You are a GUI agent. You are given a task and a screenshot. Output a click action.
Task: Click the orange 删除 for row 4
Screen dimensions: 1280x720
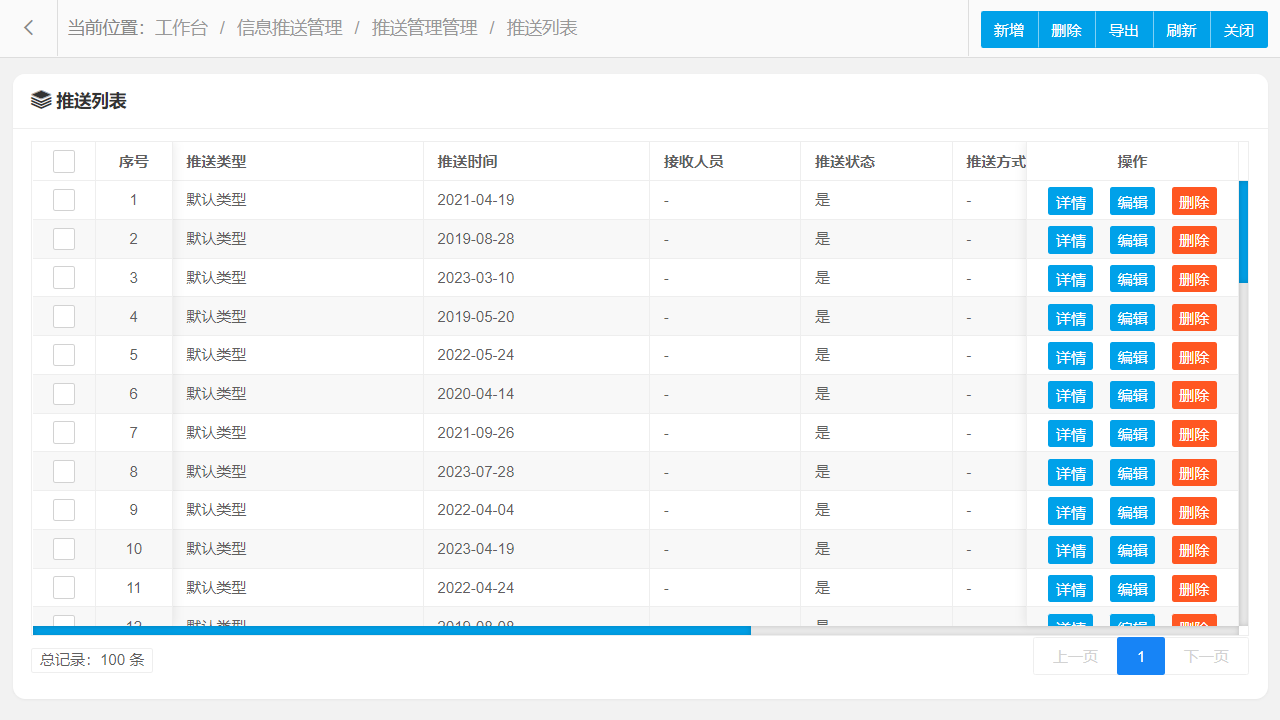click(x=1194, y=318)
